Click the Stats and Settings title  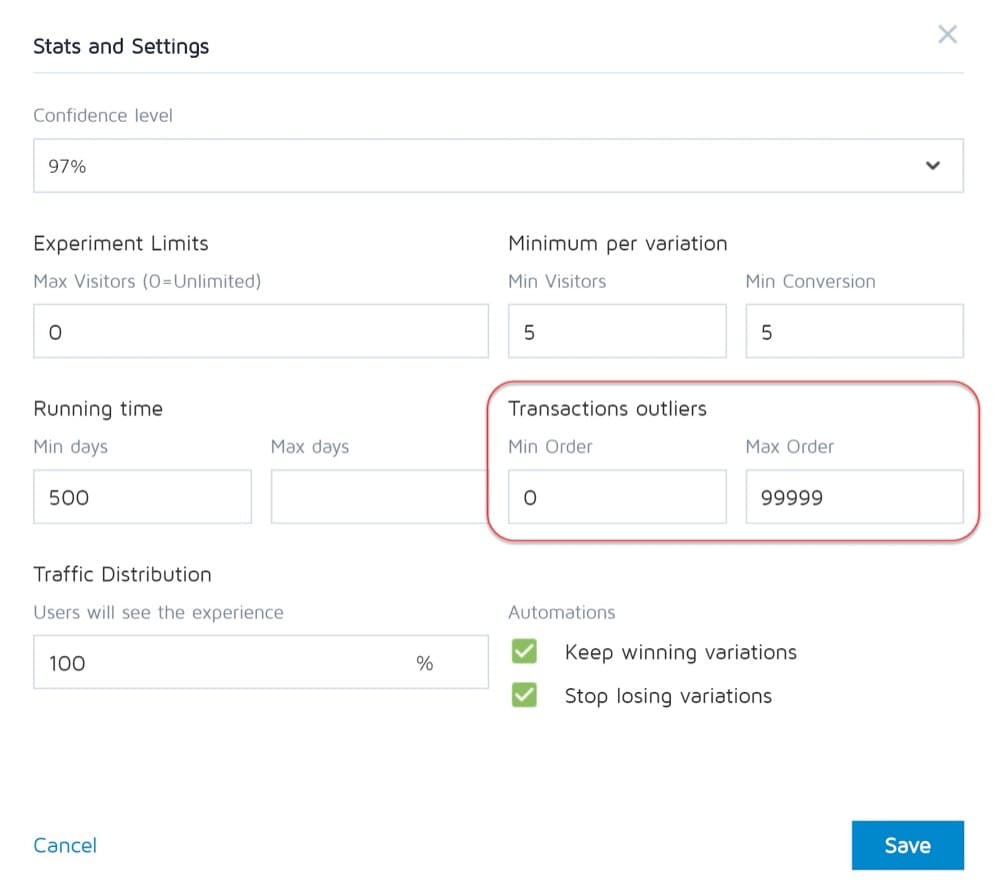click(x=121, y=46)
